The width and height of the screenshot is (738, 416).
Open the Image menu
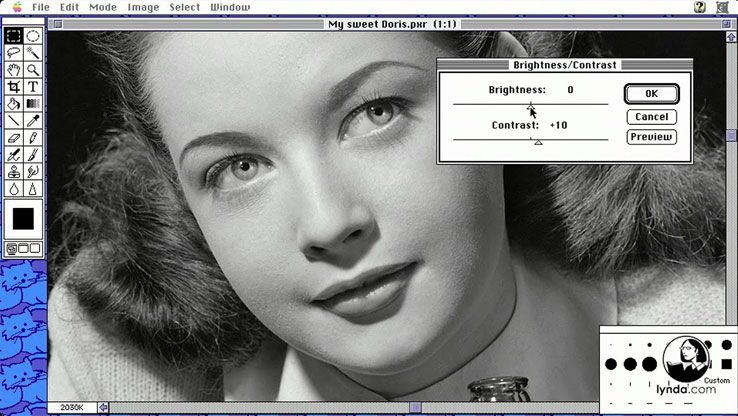pos(143,7)
